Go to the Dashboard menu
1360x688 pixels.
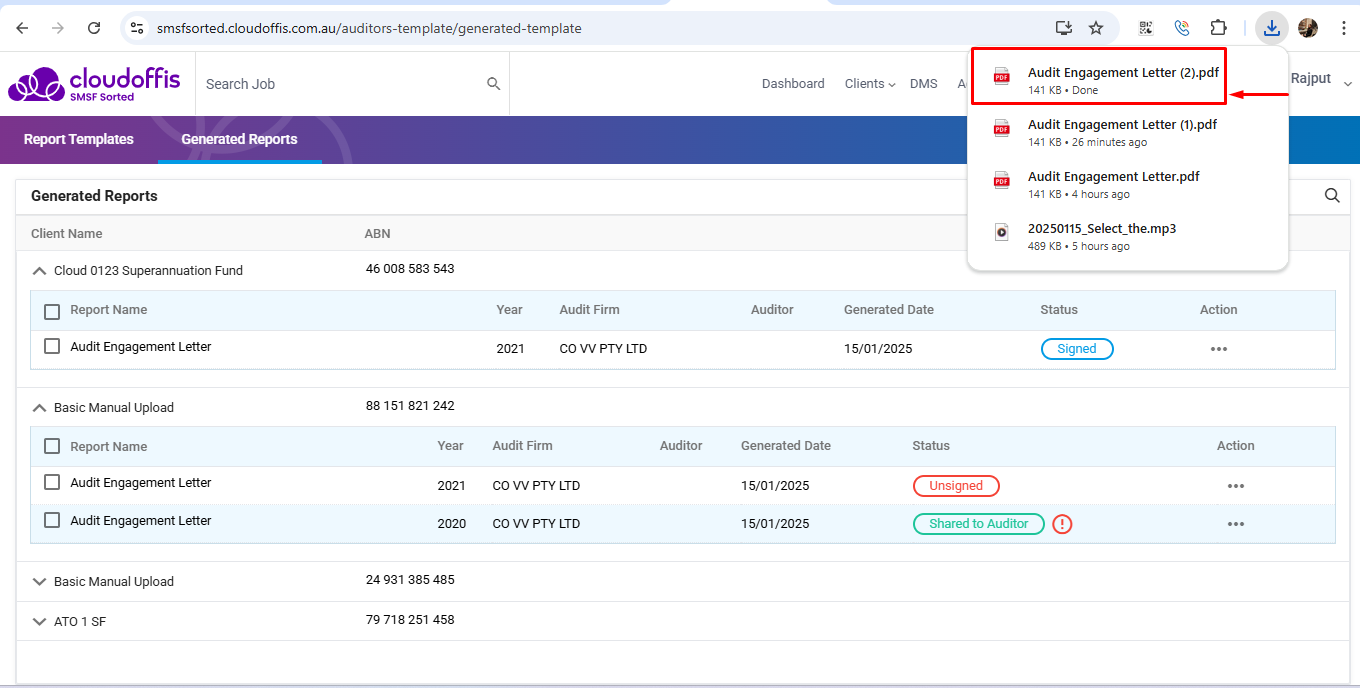coord(793,84)
